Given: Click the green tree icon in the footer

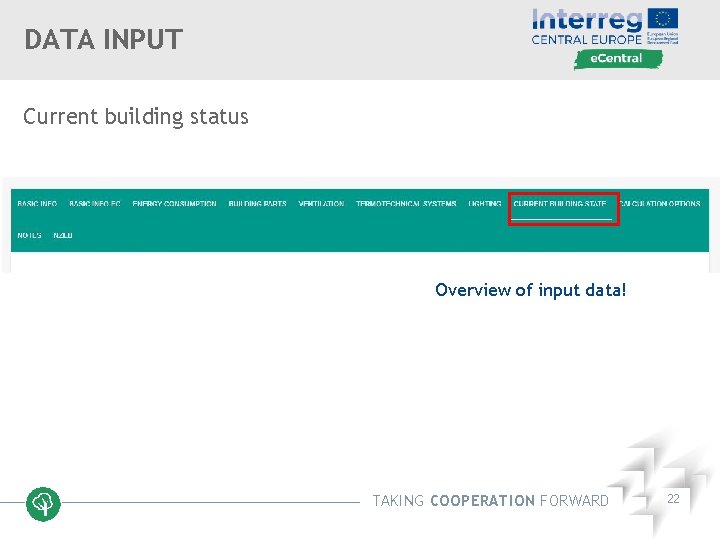Looking at the screenshot, I should point(43,504).
